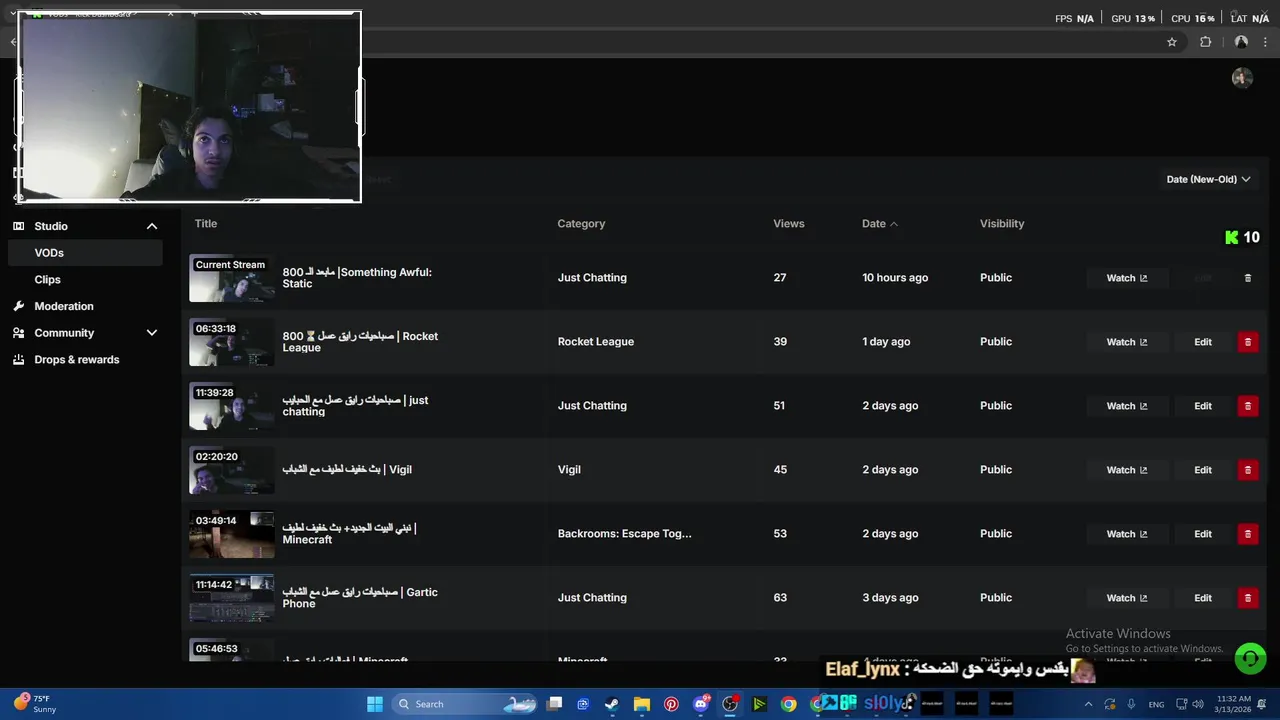Screen dimensions: 1280x720
Task: Open Google Chrome from the taskbar
Action: pos(789,704)
